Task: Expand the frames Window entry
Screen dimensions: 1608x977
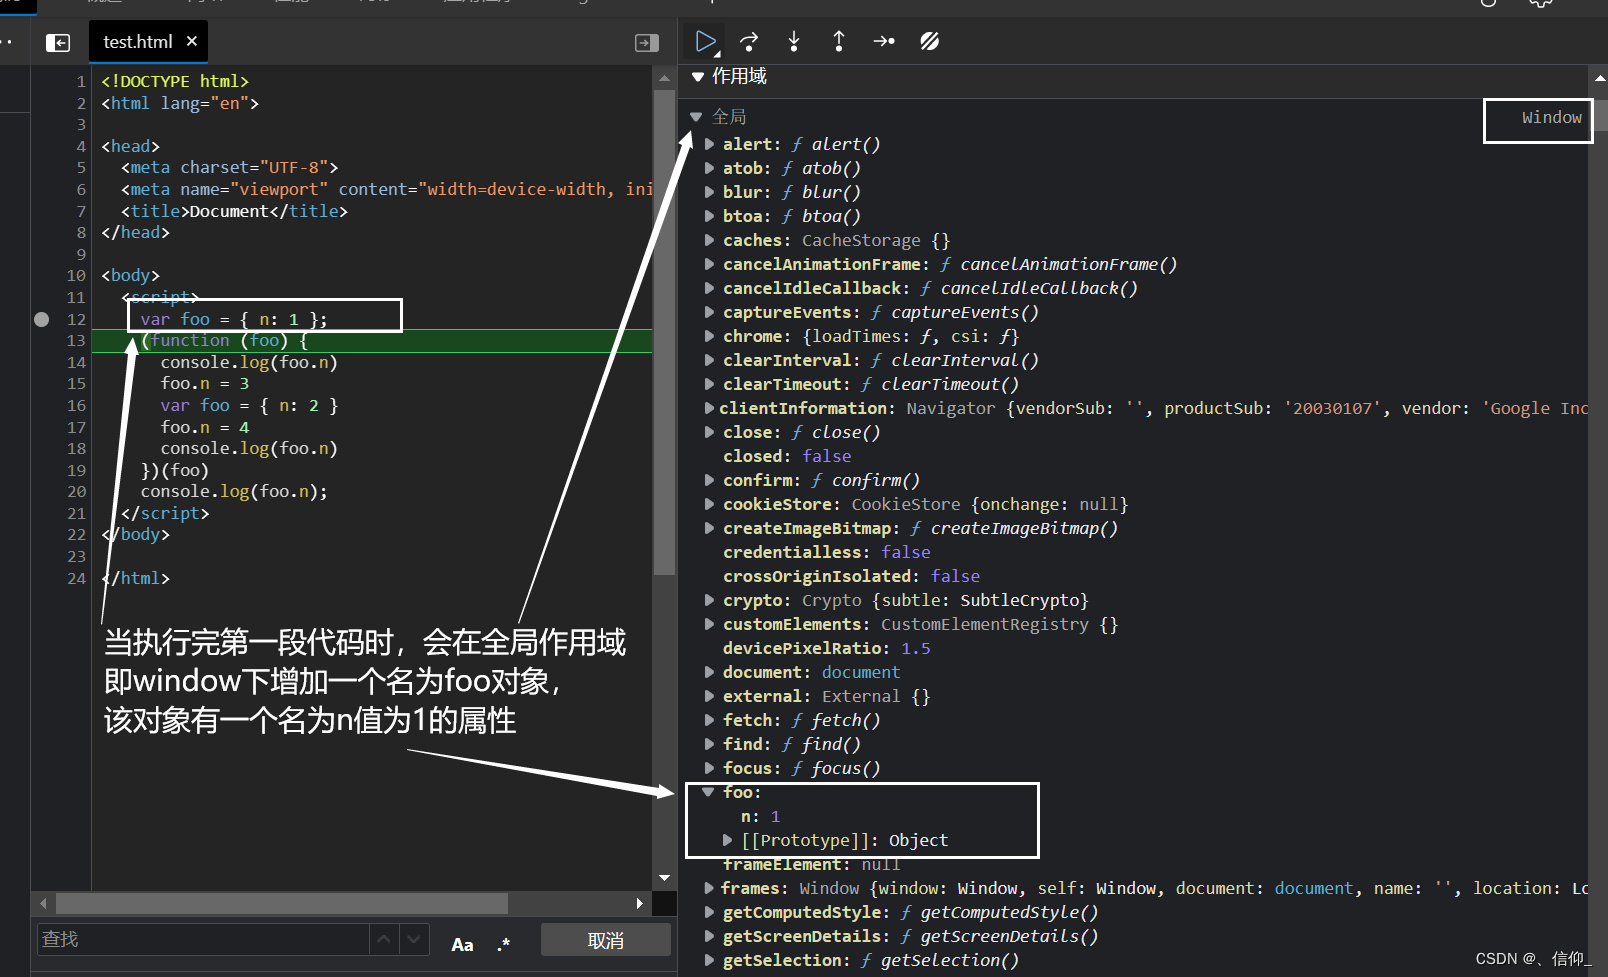Action: point(709,888)
